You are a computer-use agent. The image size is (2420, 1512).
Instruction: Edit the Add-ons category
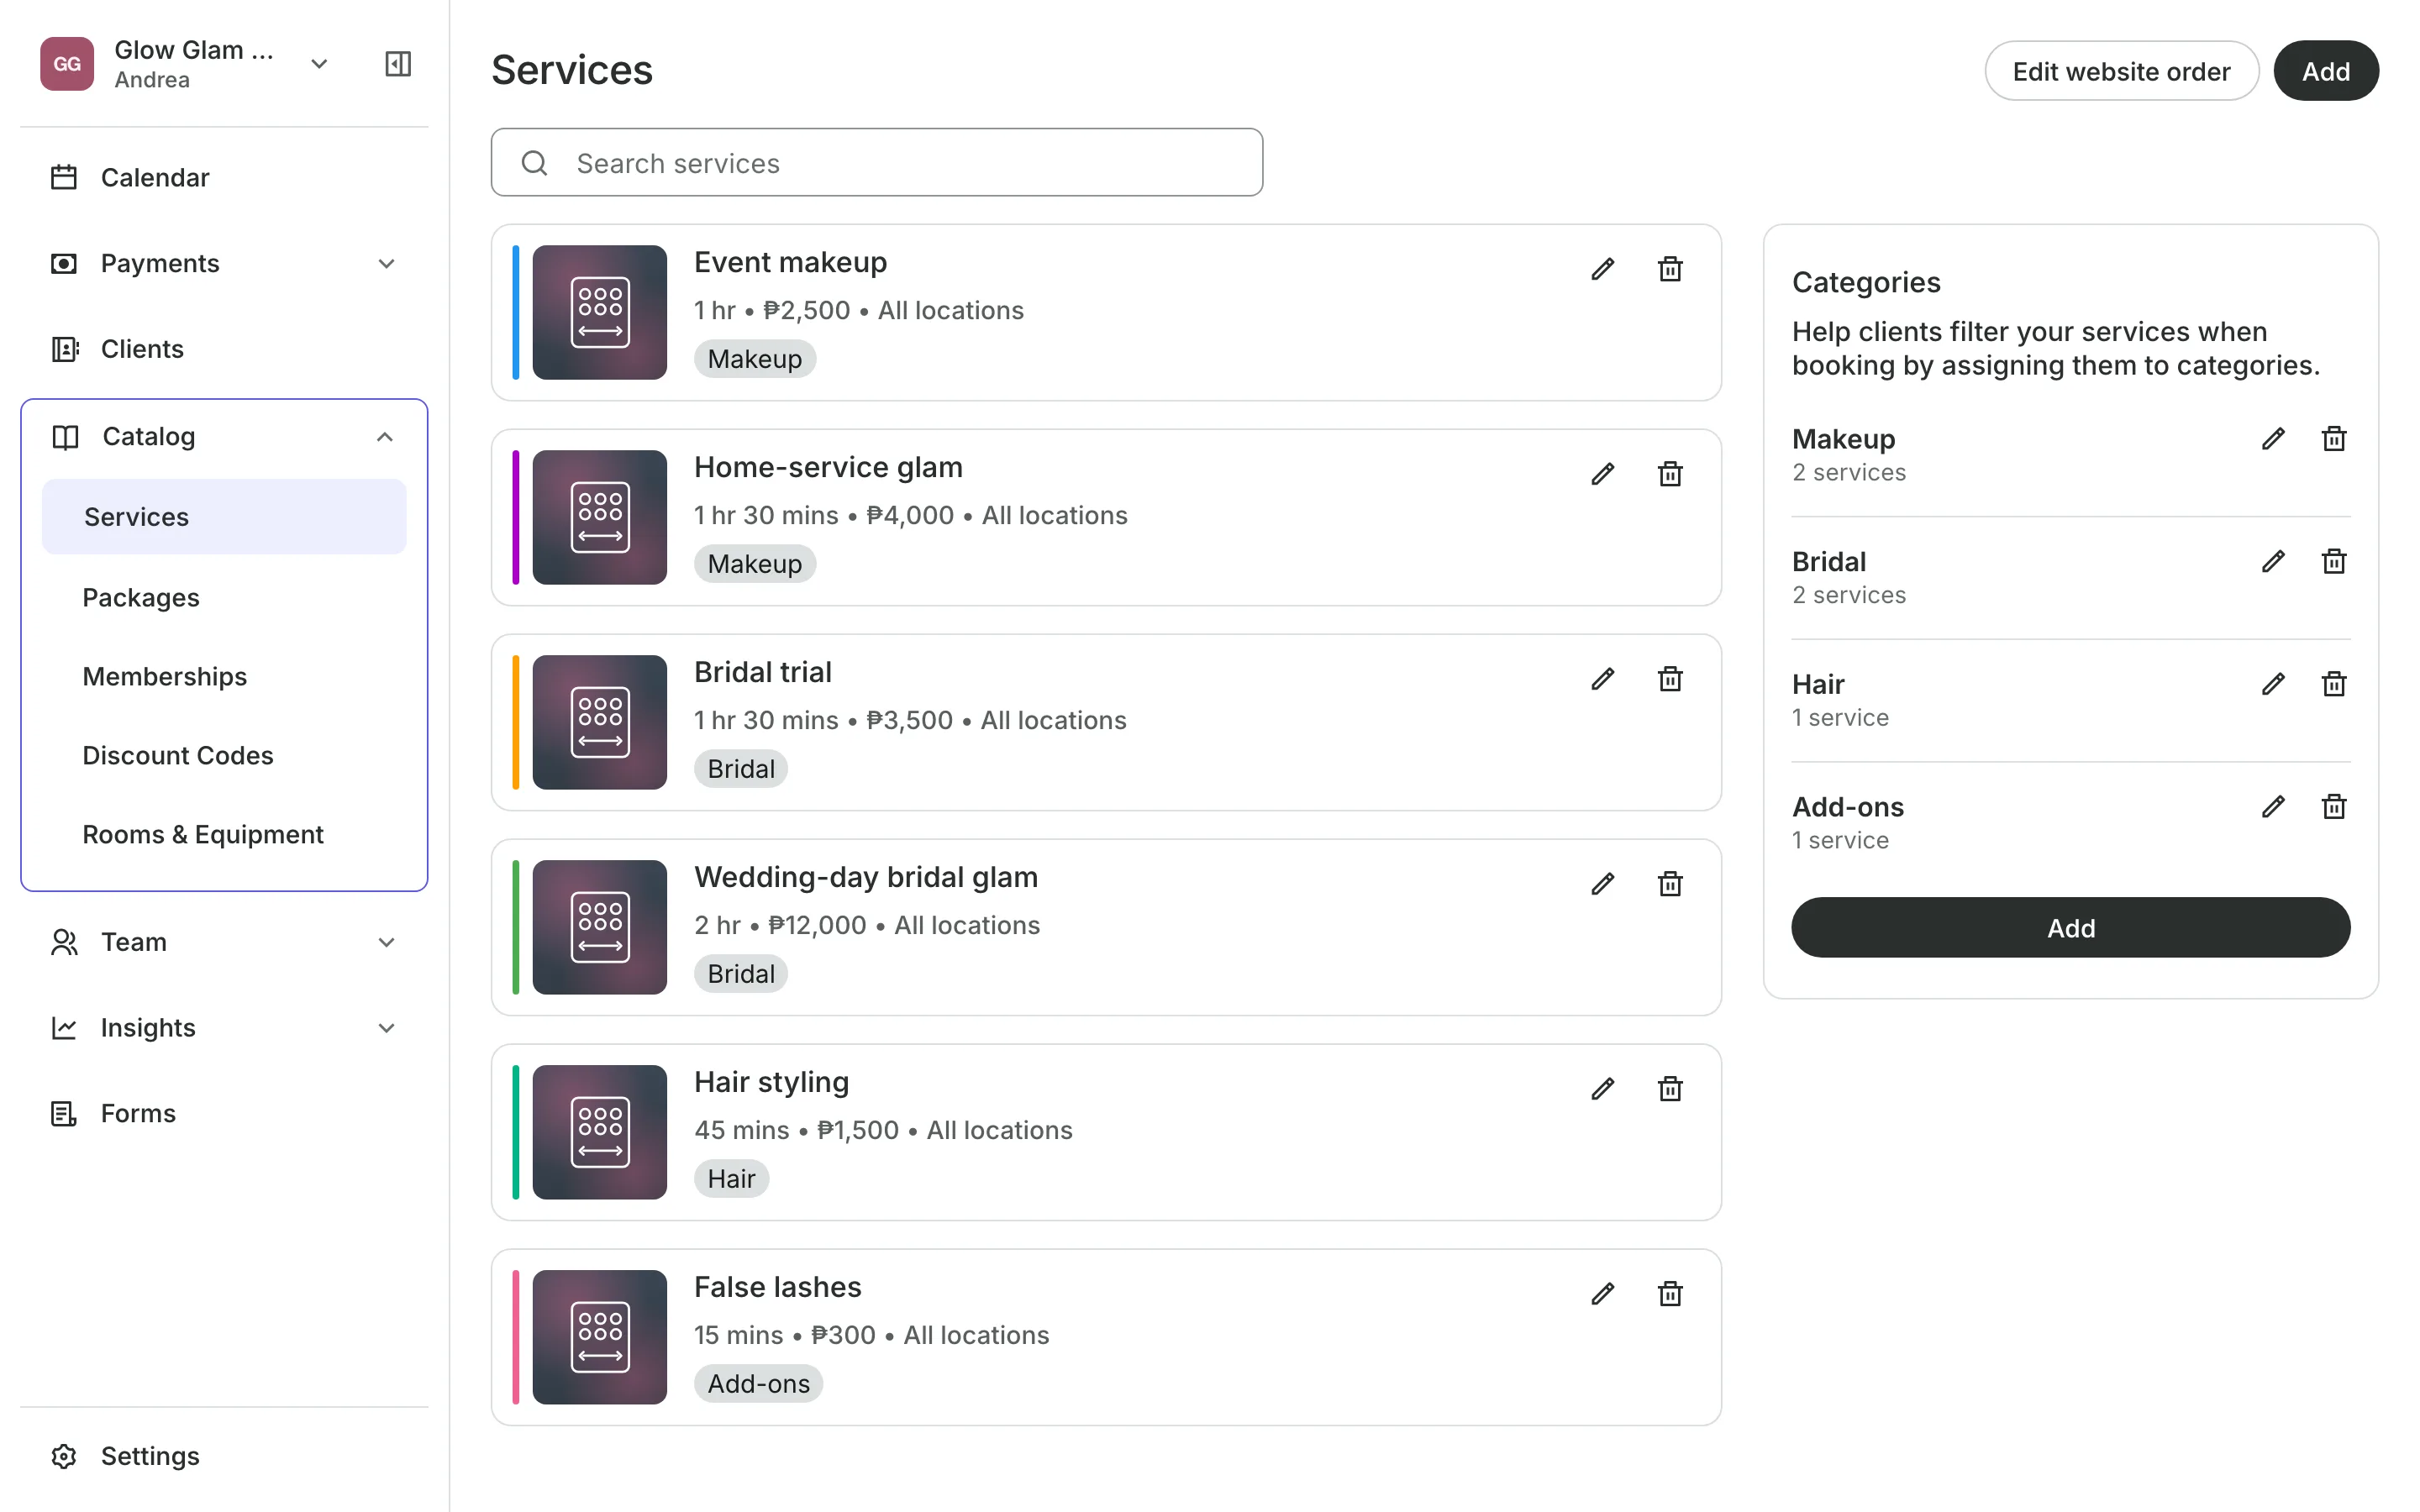click(2273, 807)
